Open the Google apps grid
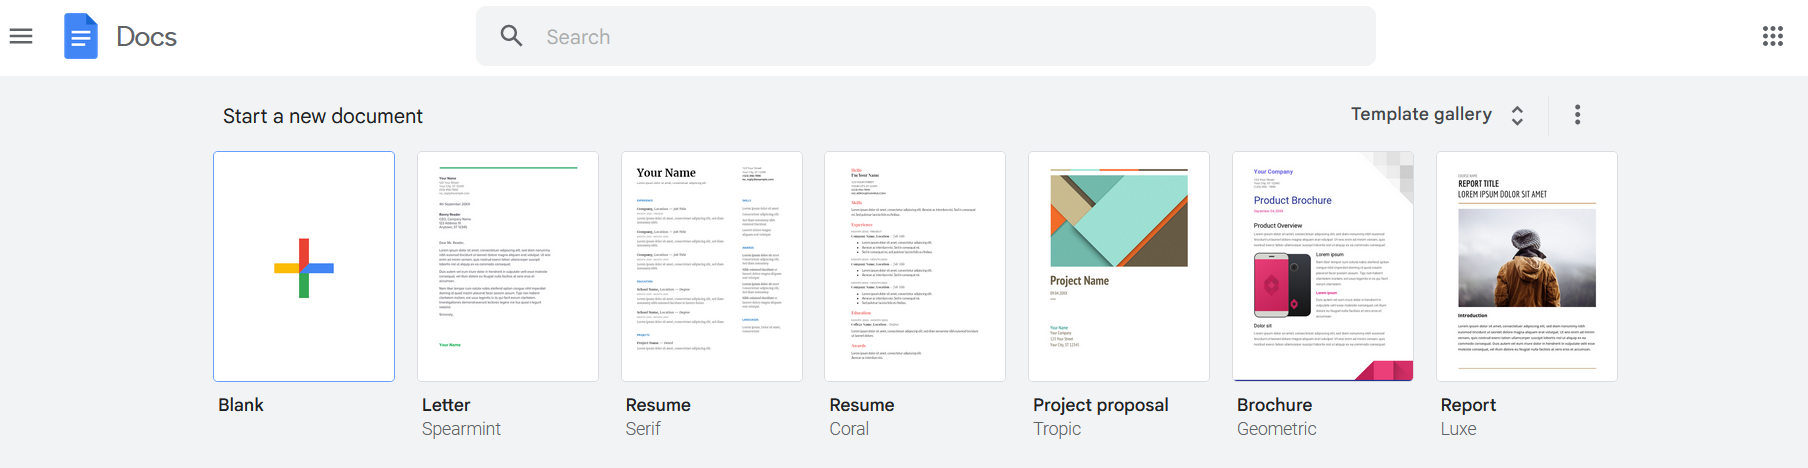Screen dimensions: 1808x468 [x=1772, y=37]
